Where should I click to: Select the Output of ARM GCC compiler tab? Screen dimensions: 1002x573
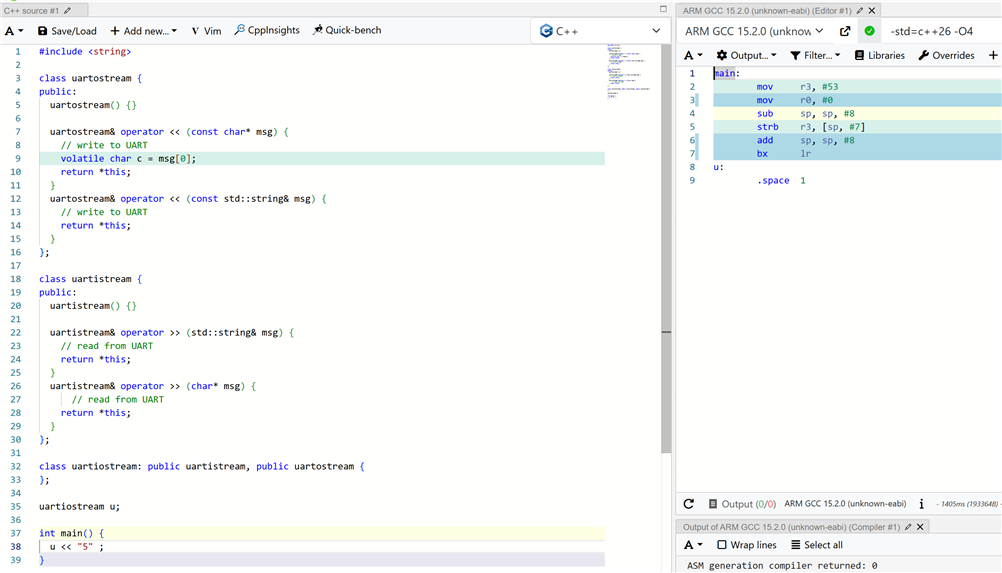pyautogui.click(x=790, y=526)
